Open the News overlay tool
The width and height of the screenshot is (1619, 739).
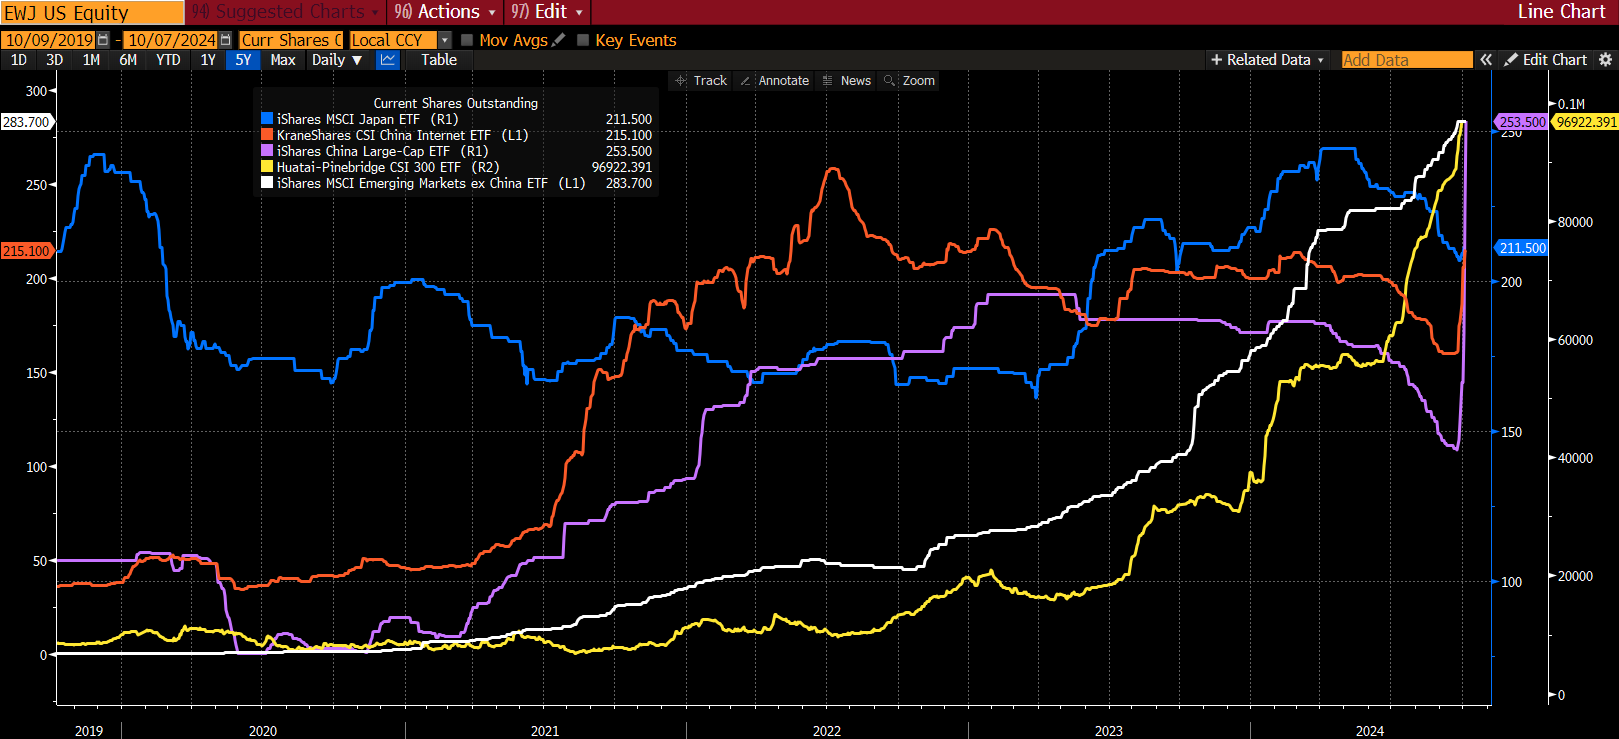[846, 81]
